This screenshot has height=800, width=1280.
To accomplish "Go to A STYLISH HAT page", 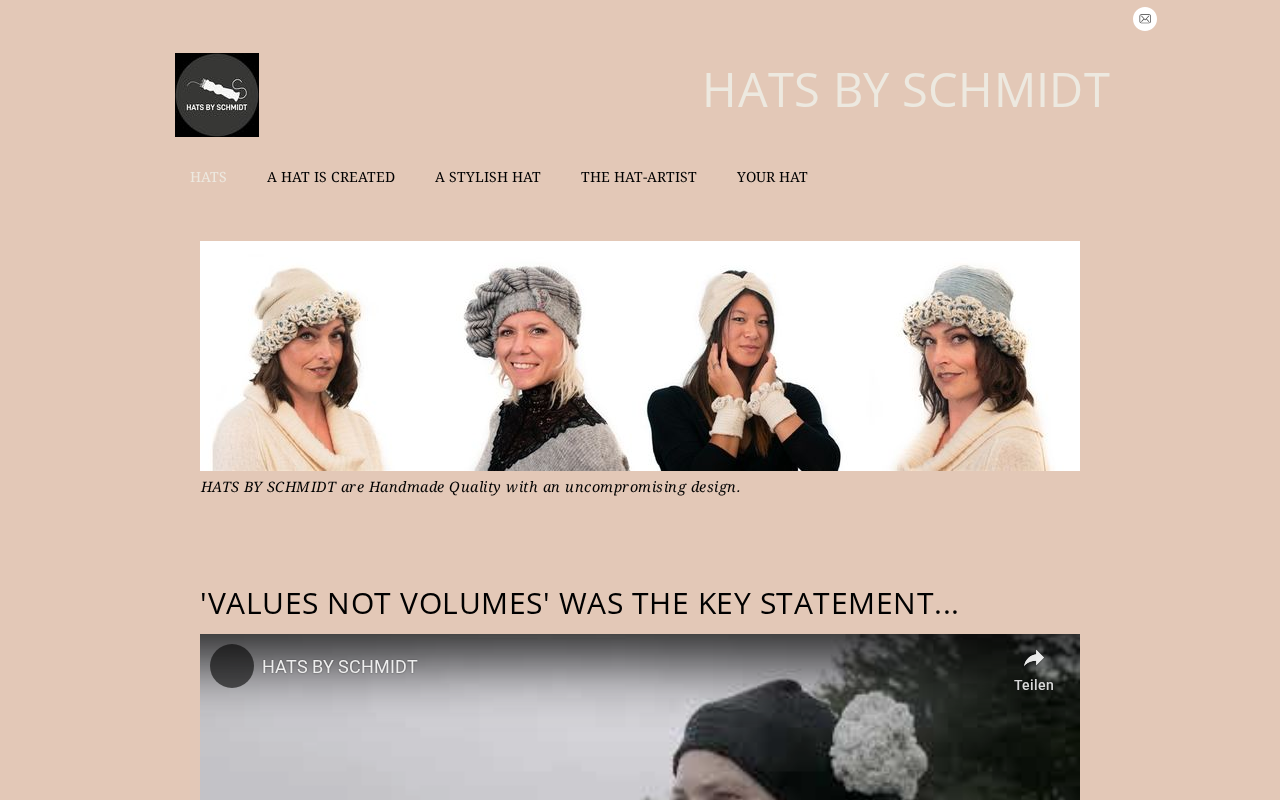I will tap(488, 177).
